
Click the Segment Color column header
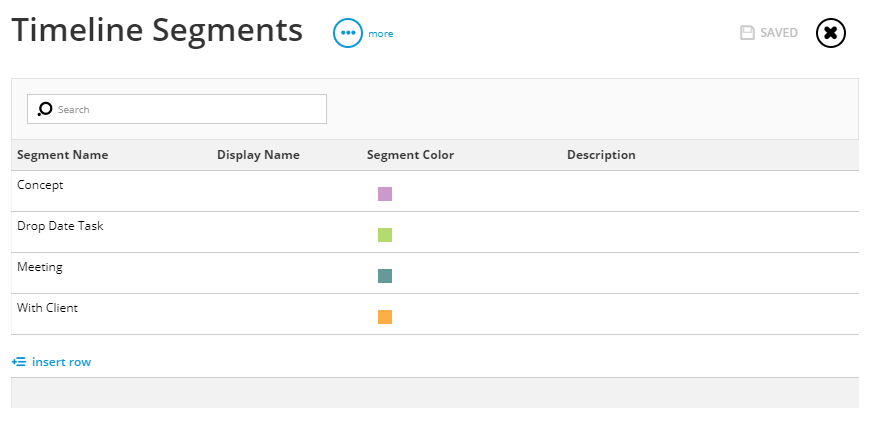pos(411,155)
